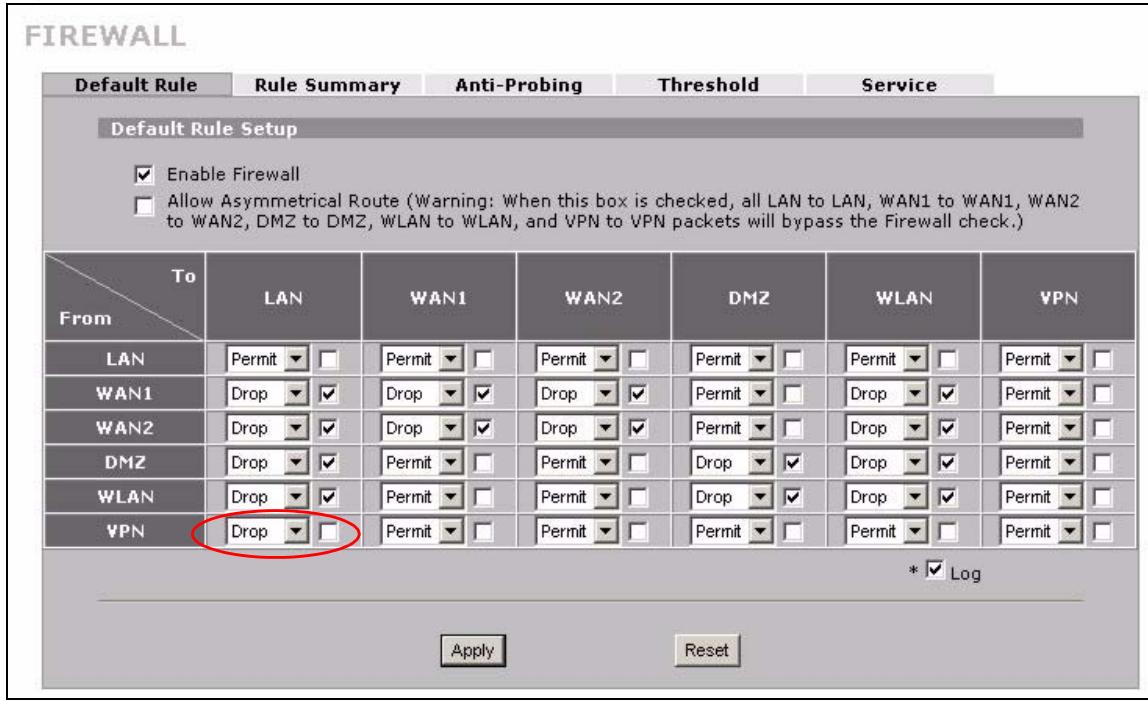This screenshot has width=1148, height=701.
Task: Open the WAN1 to WAN1 action dropdown
Action: click(x=422, y=393)
